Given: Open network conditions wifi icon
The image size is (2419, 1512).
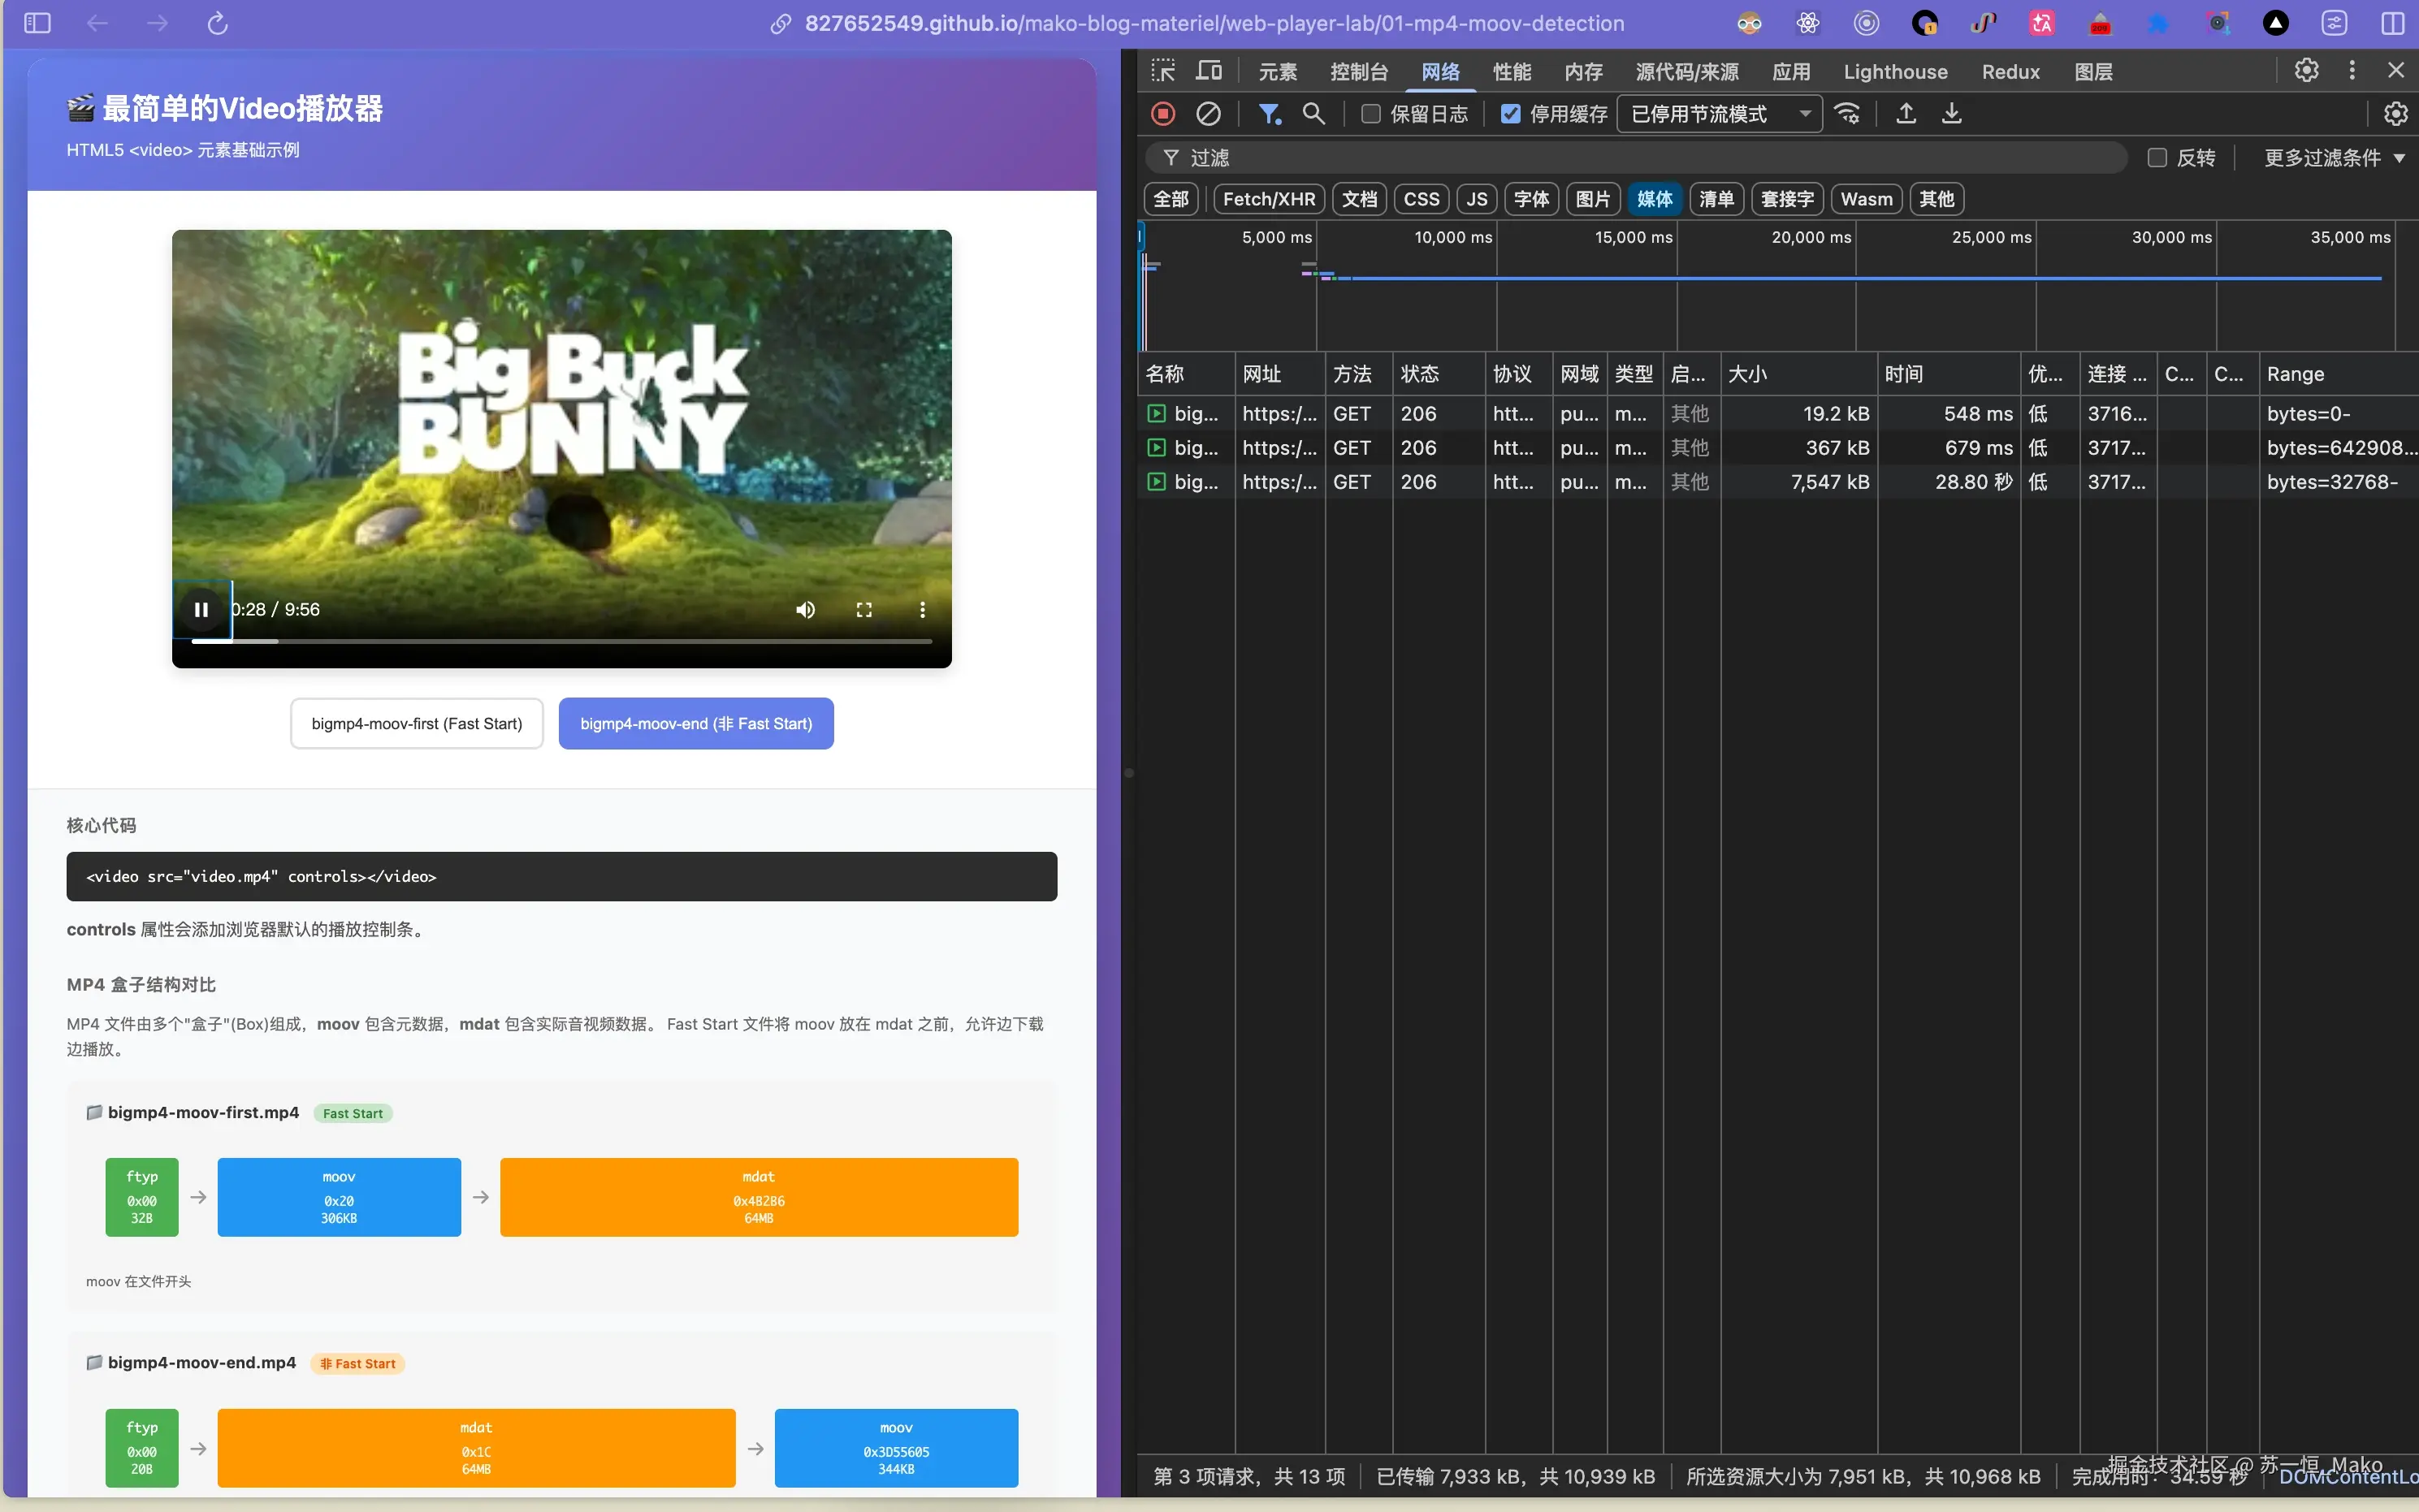Looking at the screenshot, I should [x=1847, y=114].
